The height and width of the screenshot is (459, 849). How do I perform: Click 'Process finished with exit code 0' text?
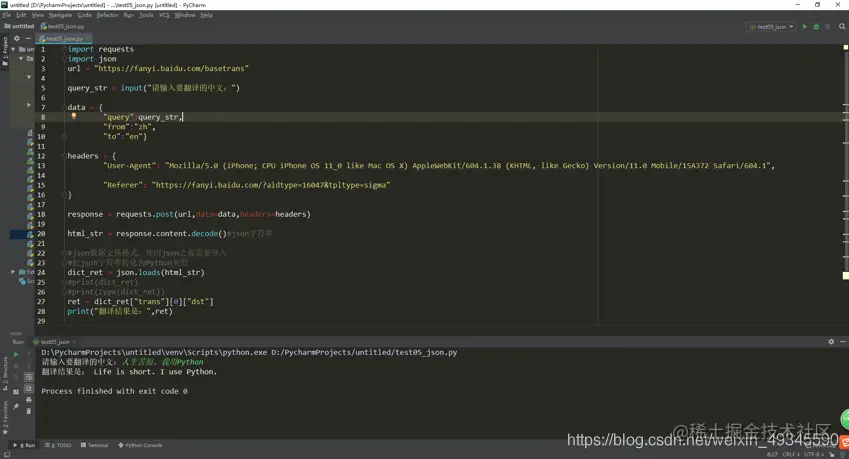click(x=114, y=391)
